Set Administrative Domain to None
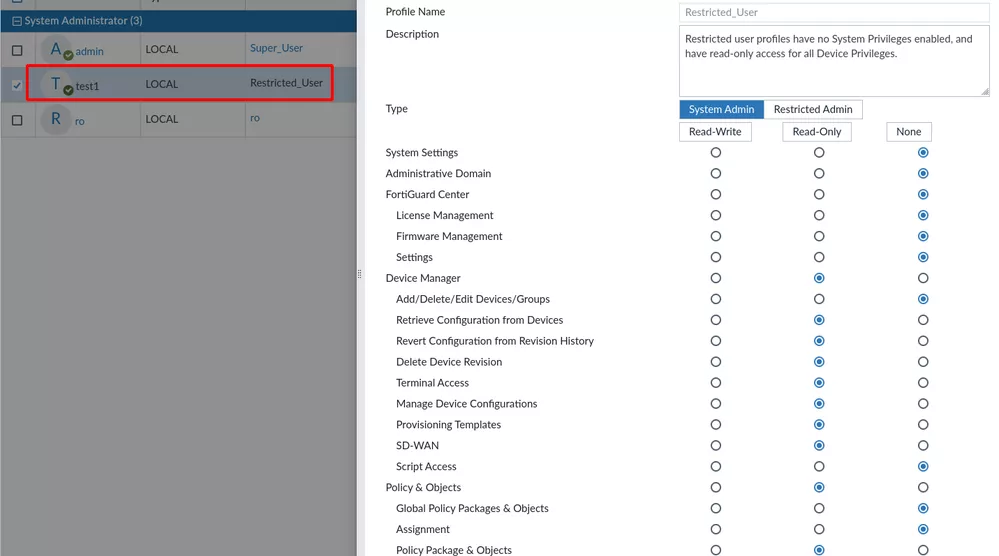The image size is (999, 556). (923, 174)
